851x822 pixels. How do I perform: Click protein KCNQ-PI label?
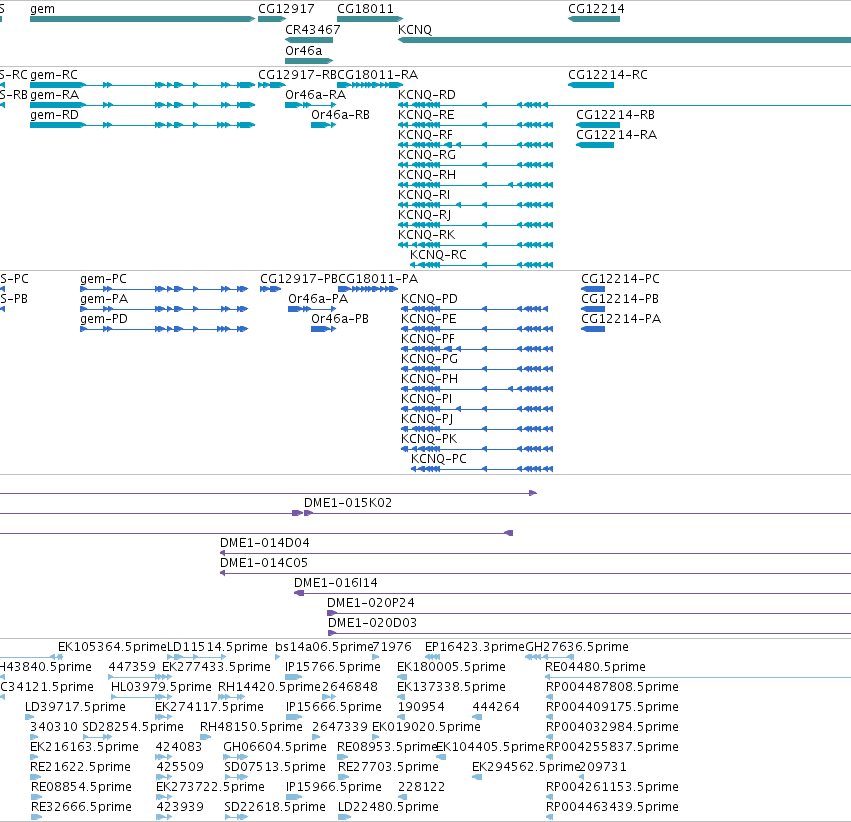click(x=426, y=399)
